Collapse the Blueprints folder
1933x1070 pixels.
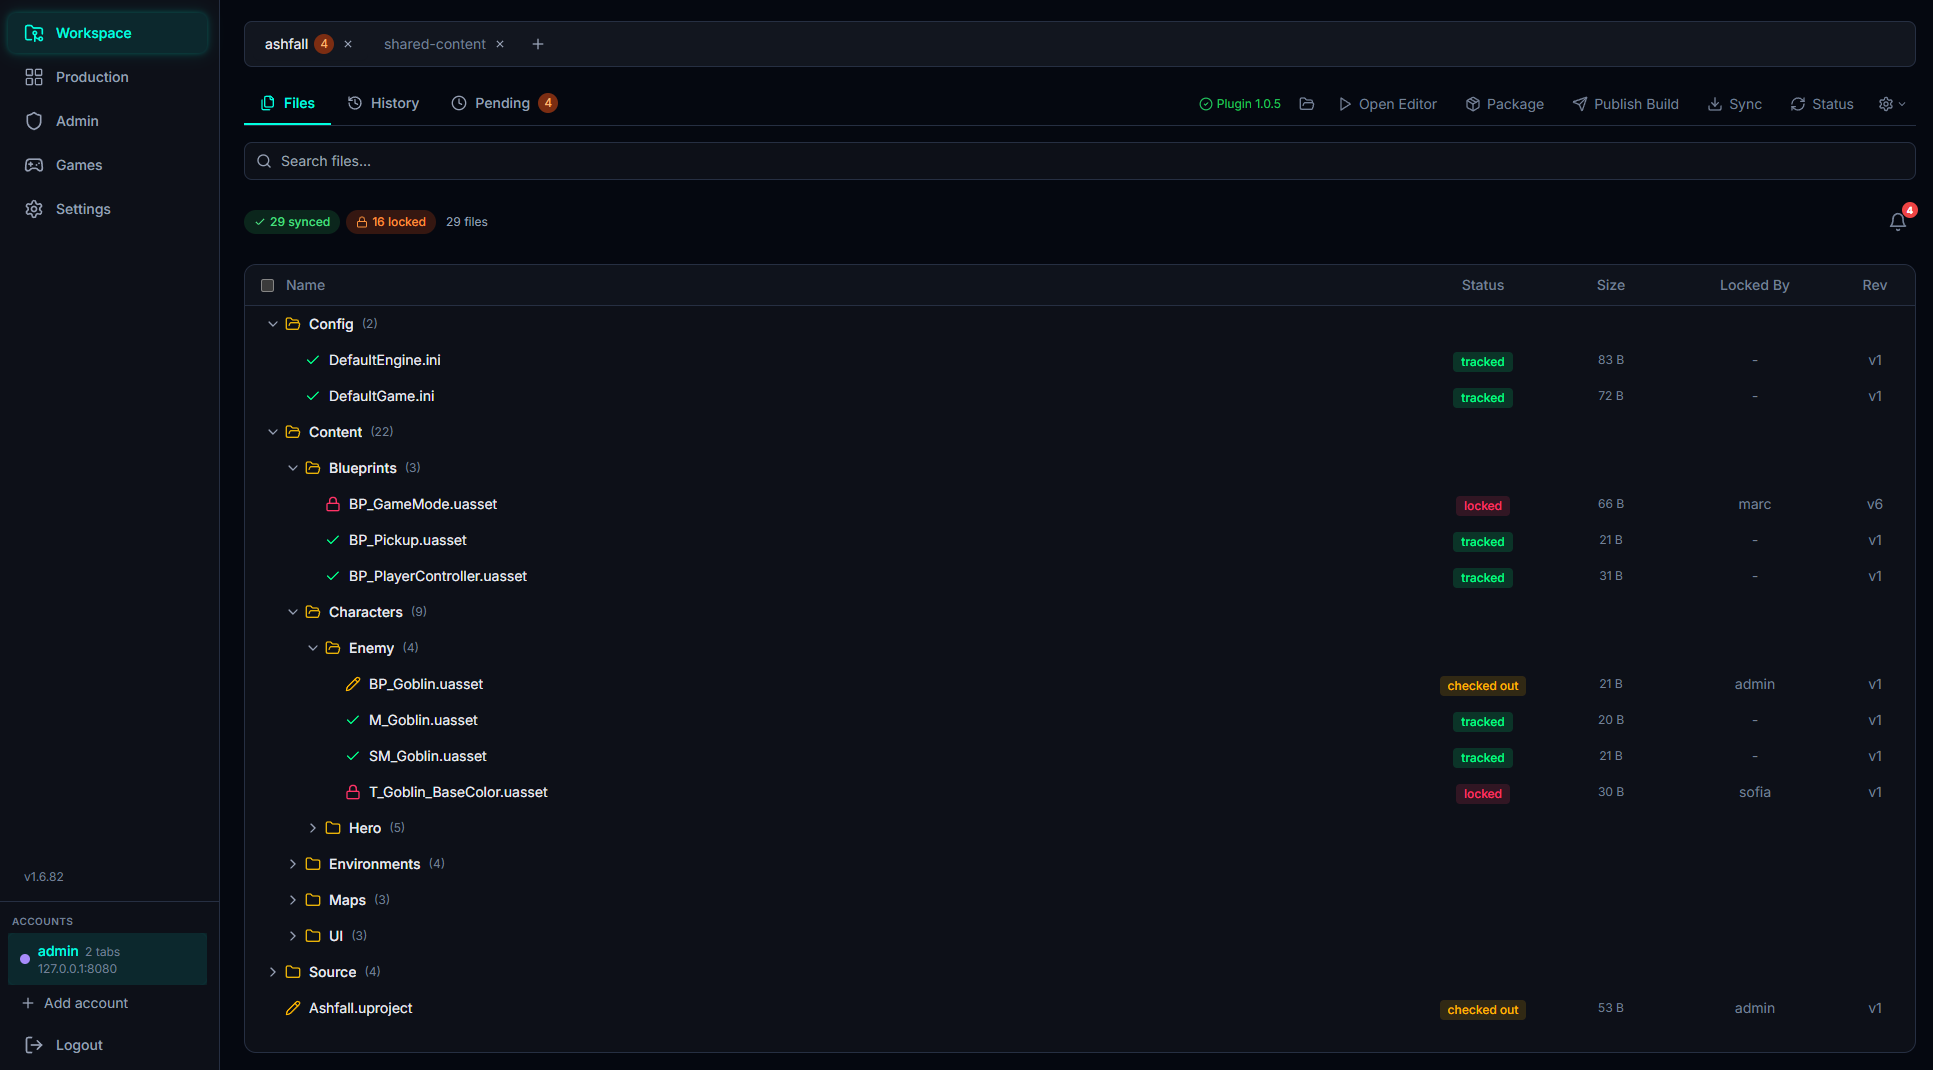(x=293, y=468)
